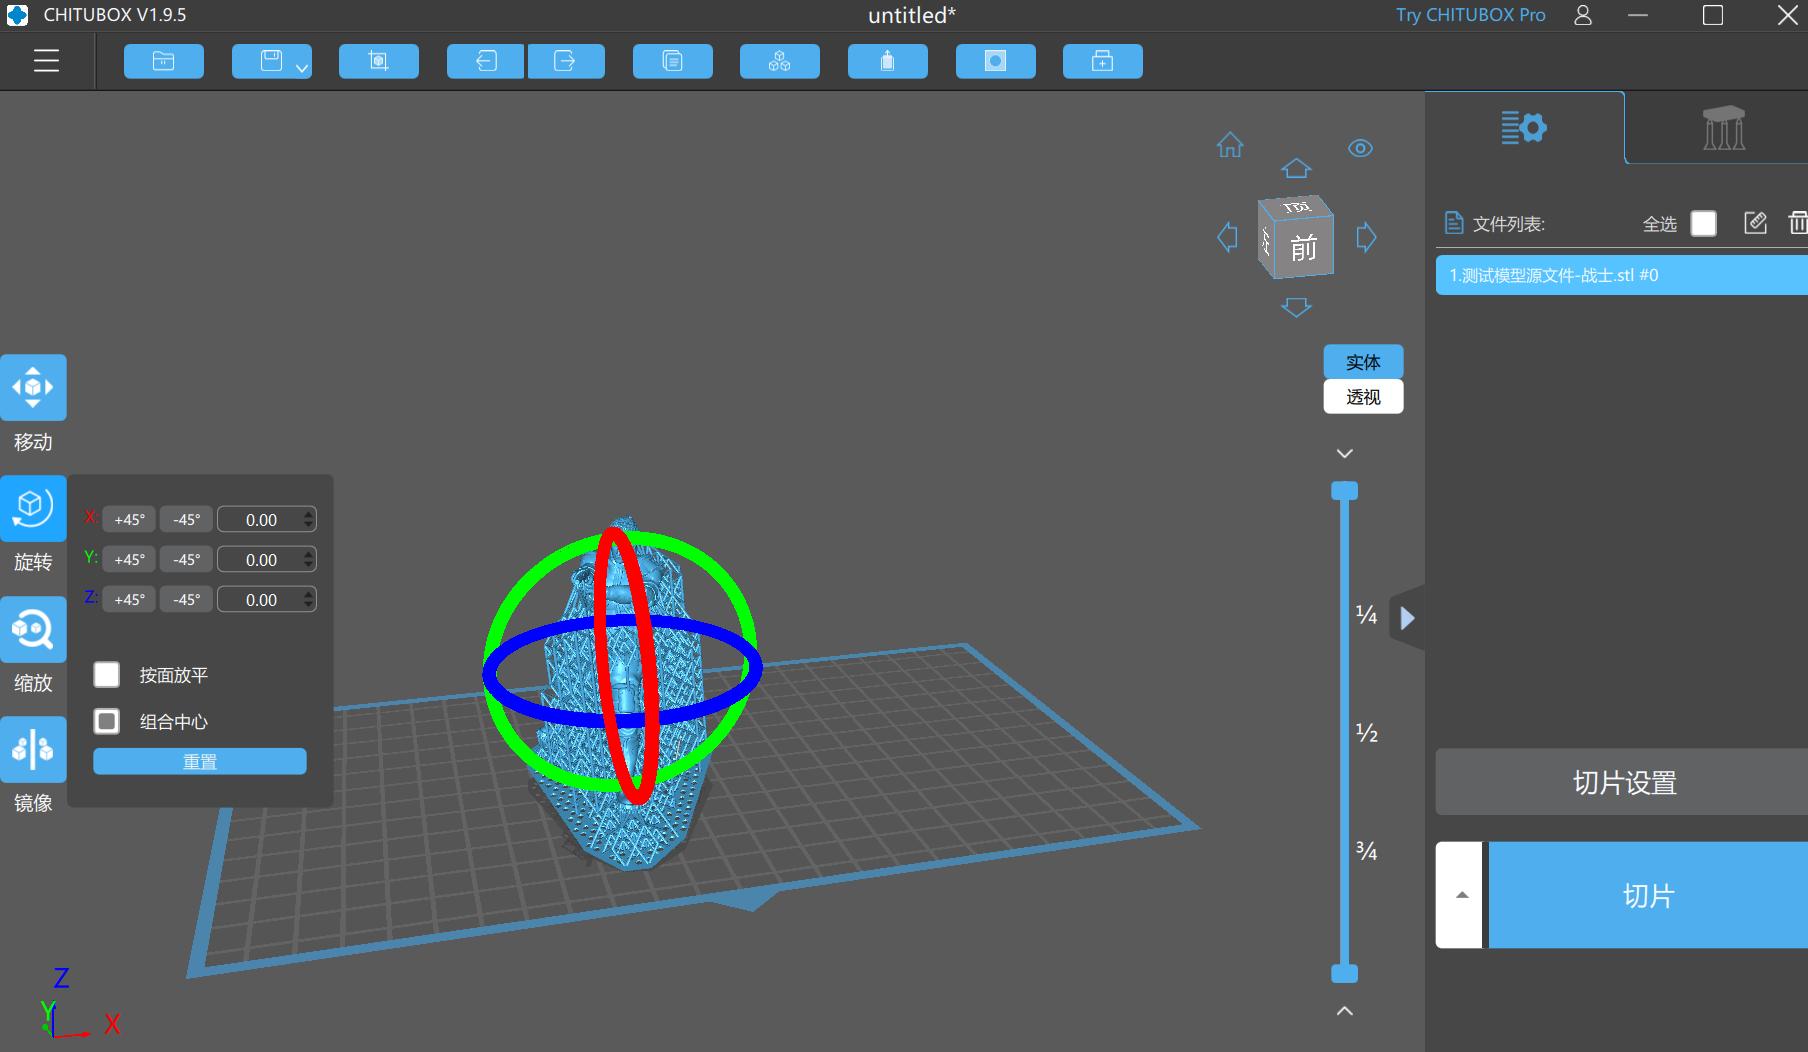Click the Try CHITUBOX Pro link
This screenshot has width=1808, height=1052.
tap(1469, 15)
